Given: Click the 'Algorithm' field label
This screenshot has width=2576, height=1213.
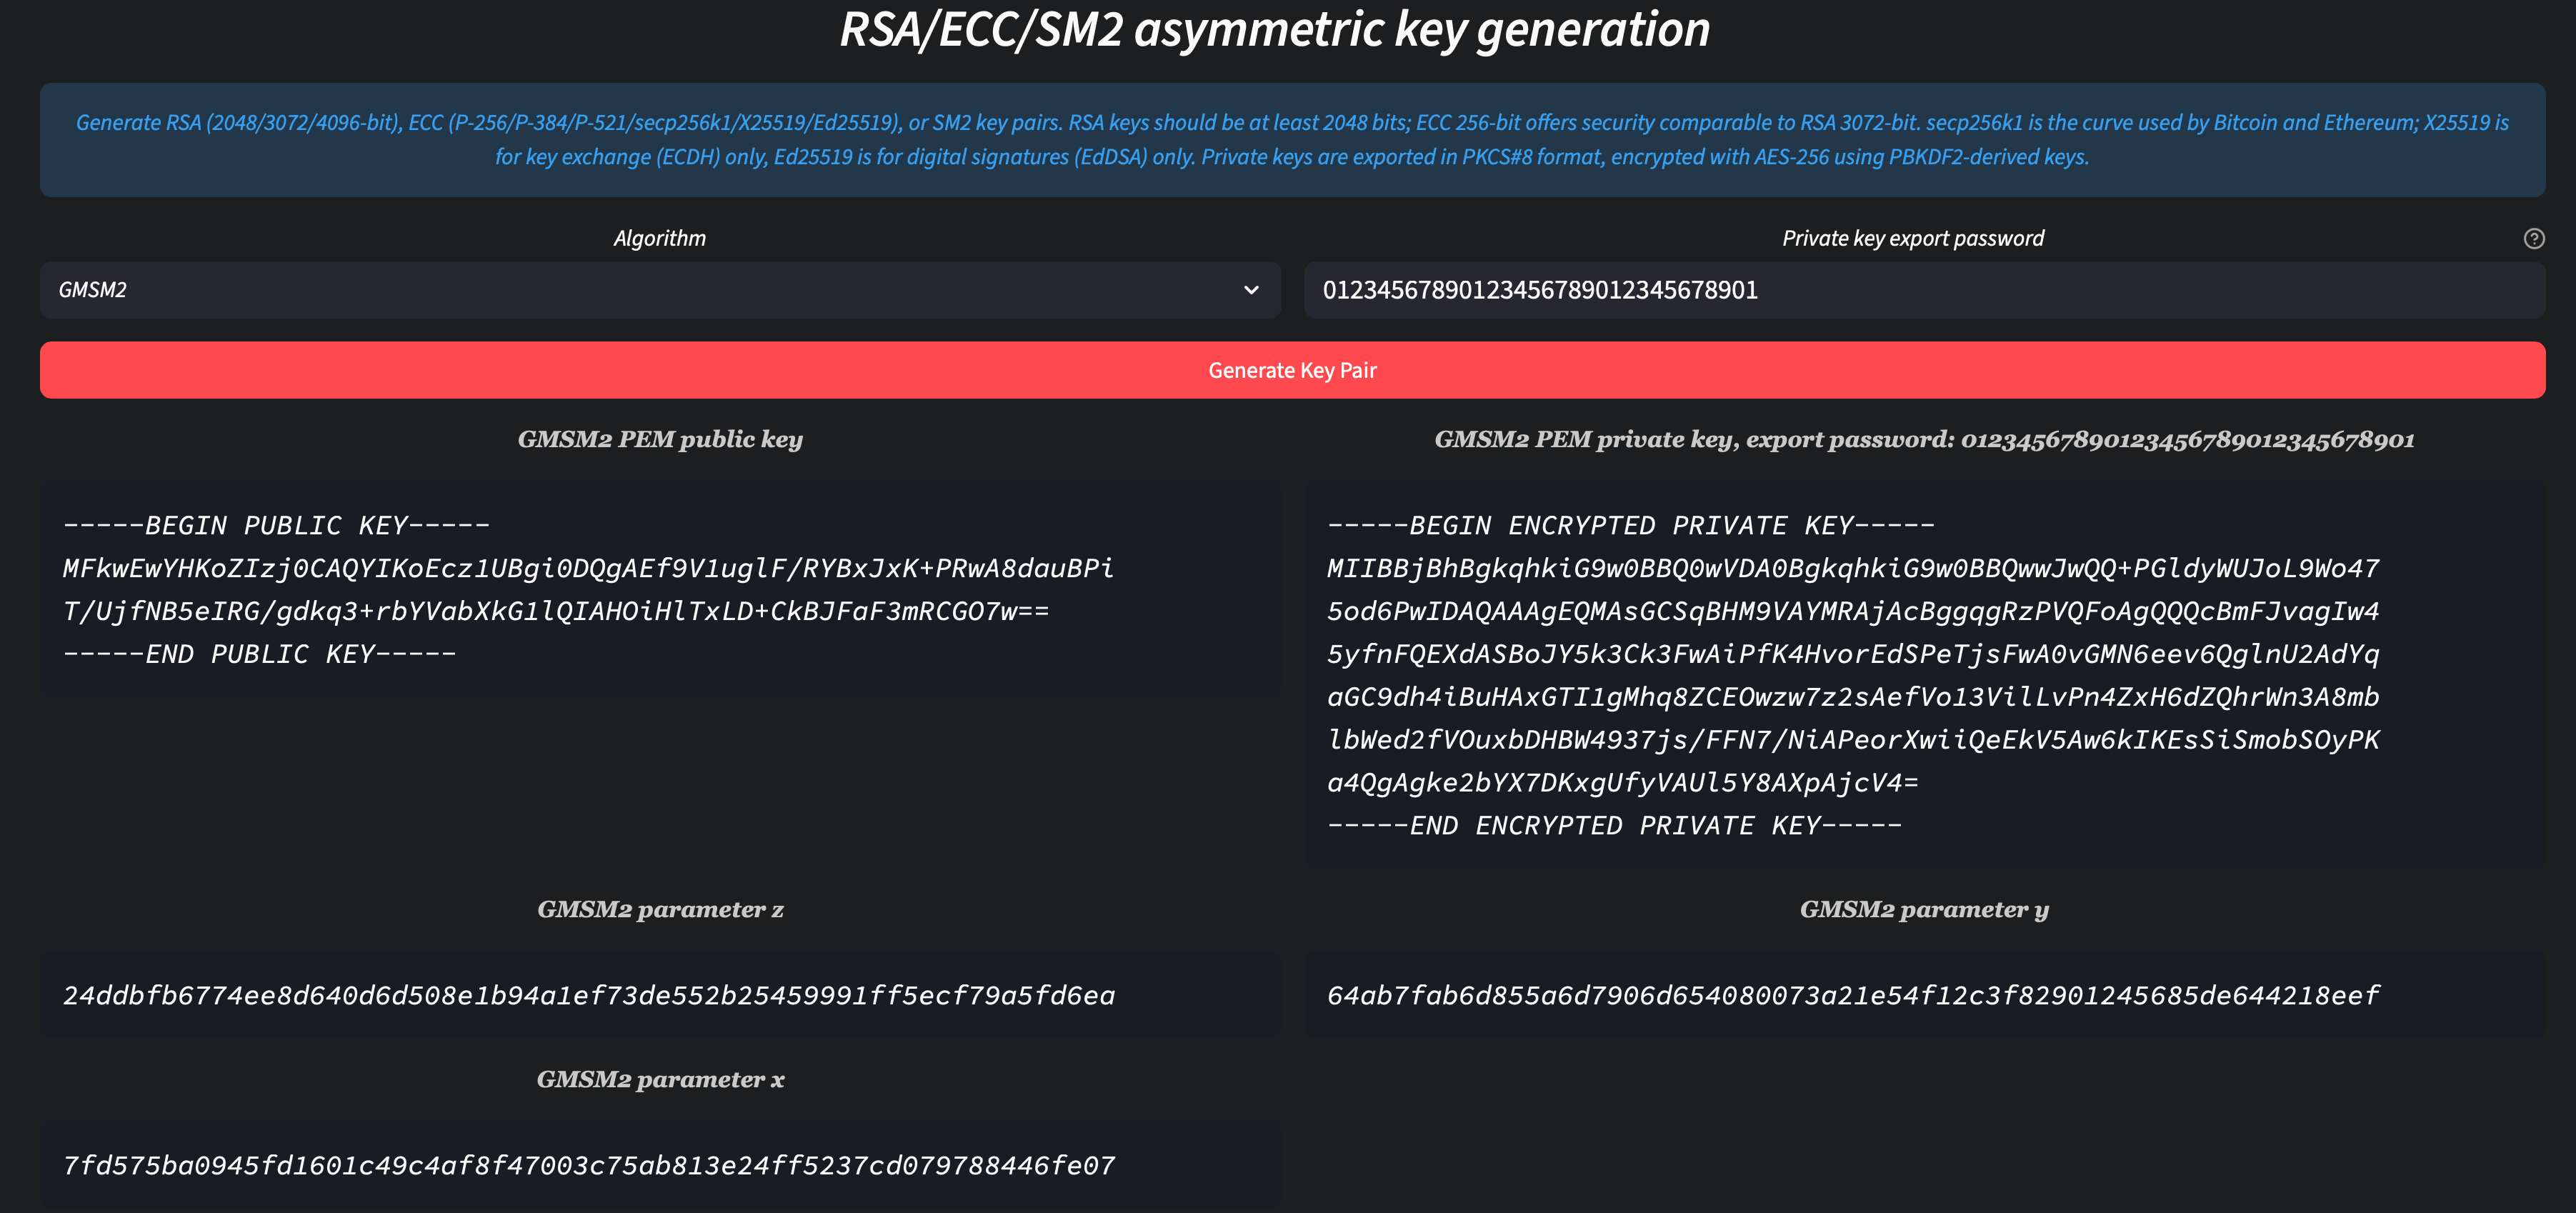Looking at the screenshot, I should pyautogui.click(x=660, y=238).
